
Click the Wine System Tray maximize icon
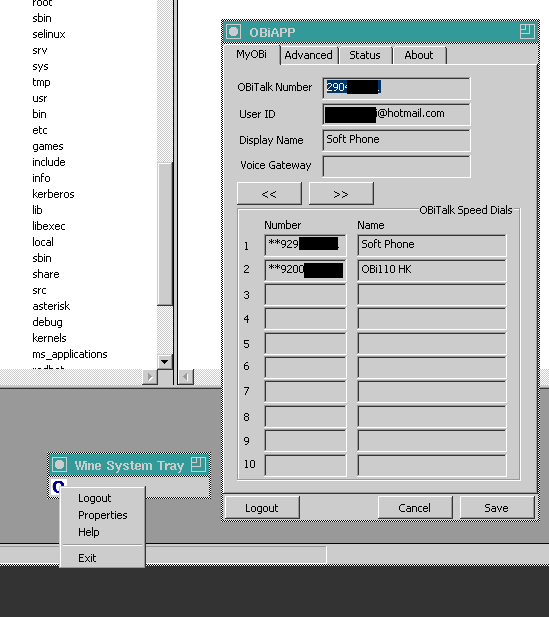pos(198,464)
